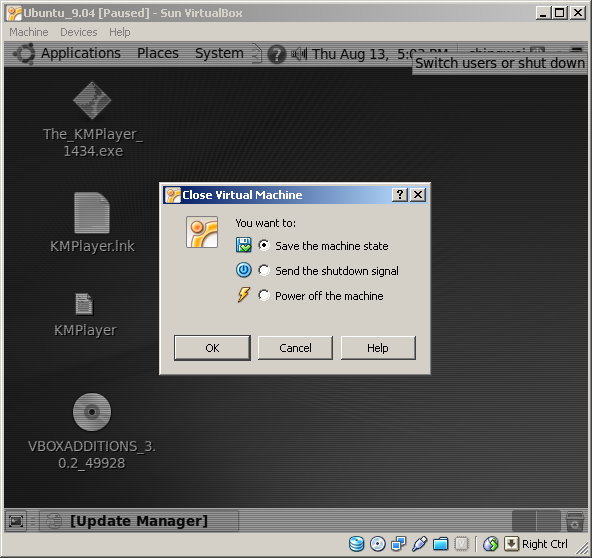Screen dimensions: 592x558
Task: Maximize the VirtualBox window
Action: [559, 13]
